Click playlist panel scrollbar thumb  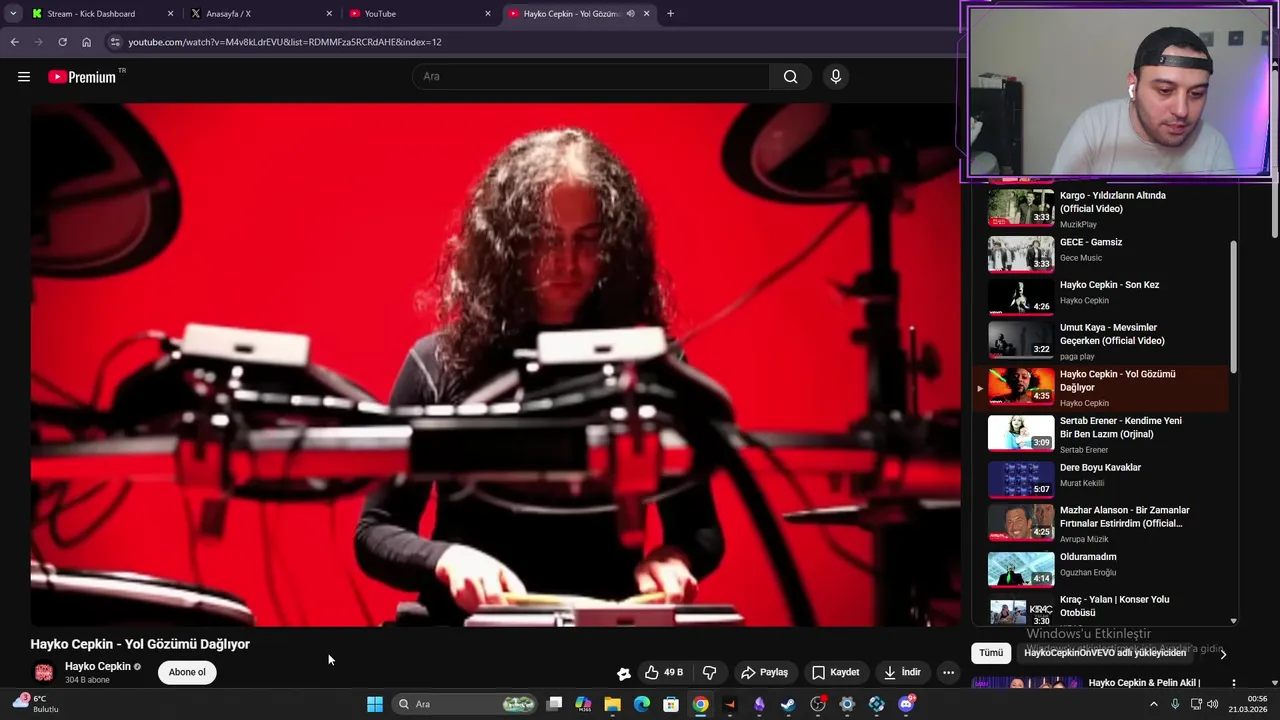[1233, 307]
